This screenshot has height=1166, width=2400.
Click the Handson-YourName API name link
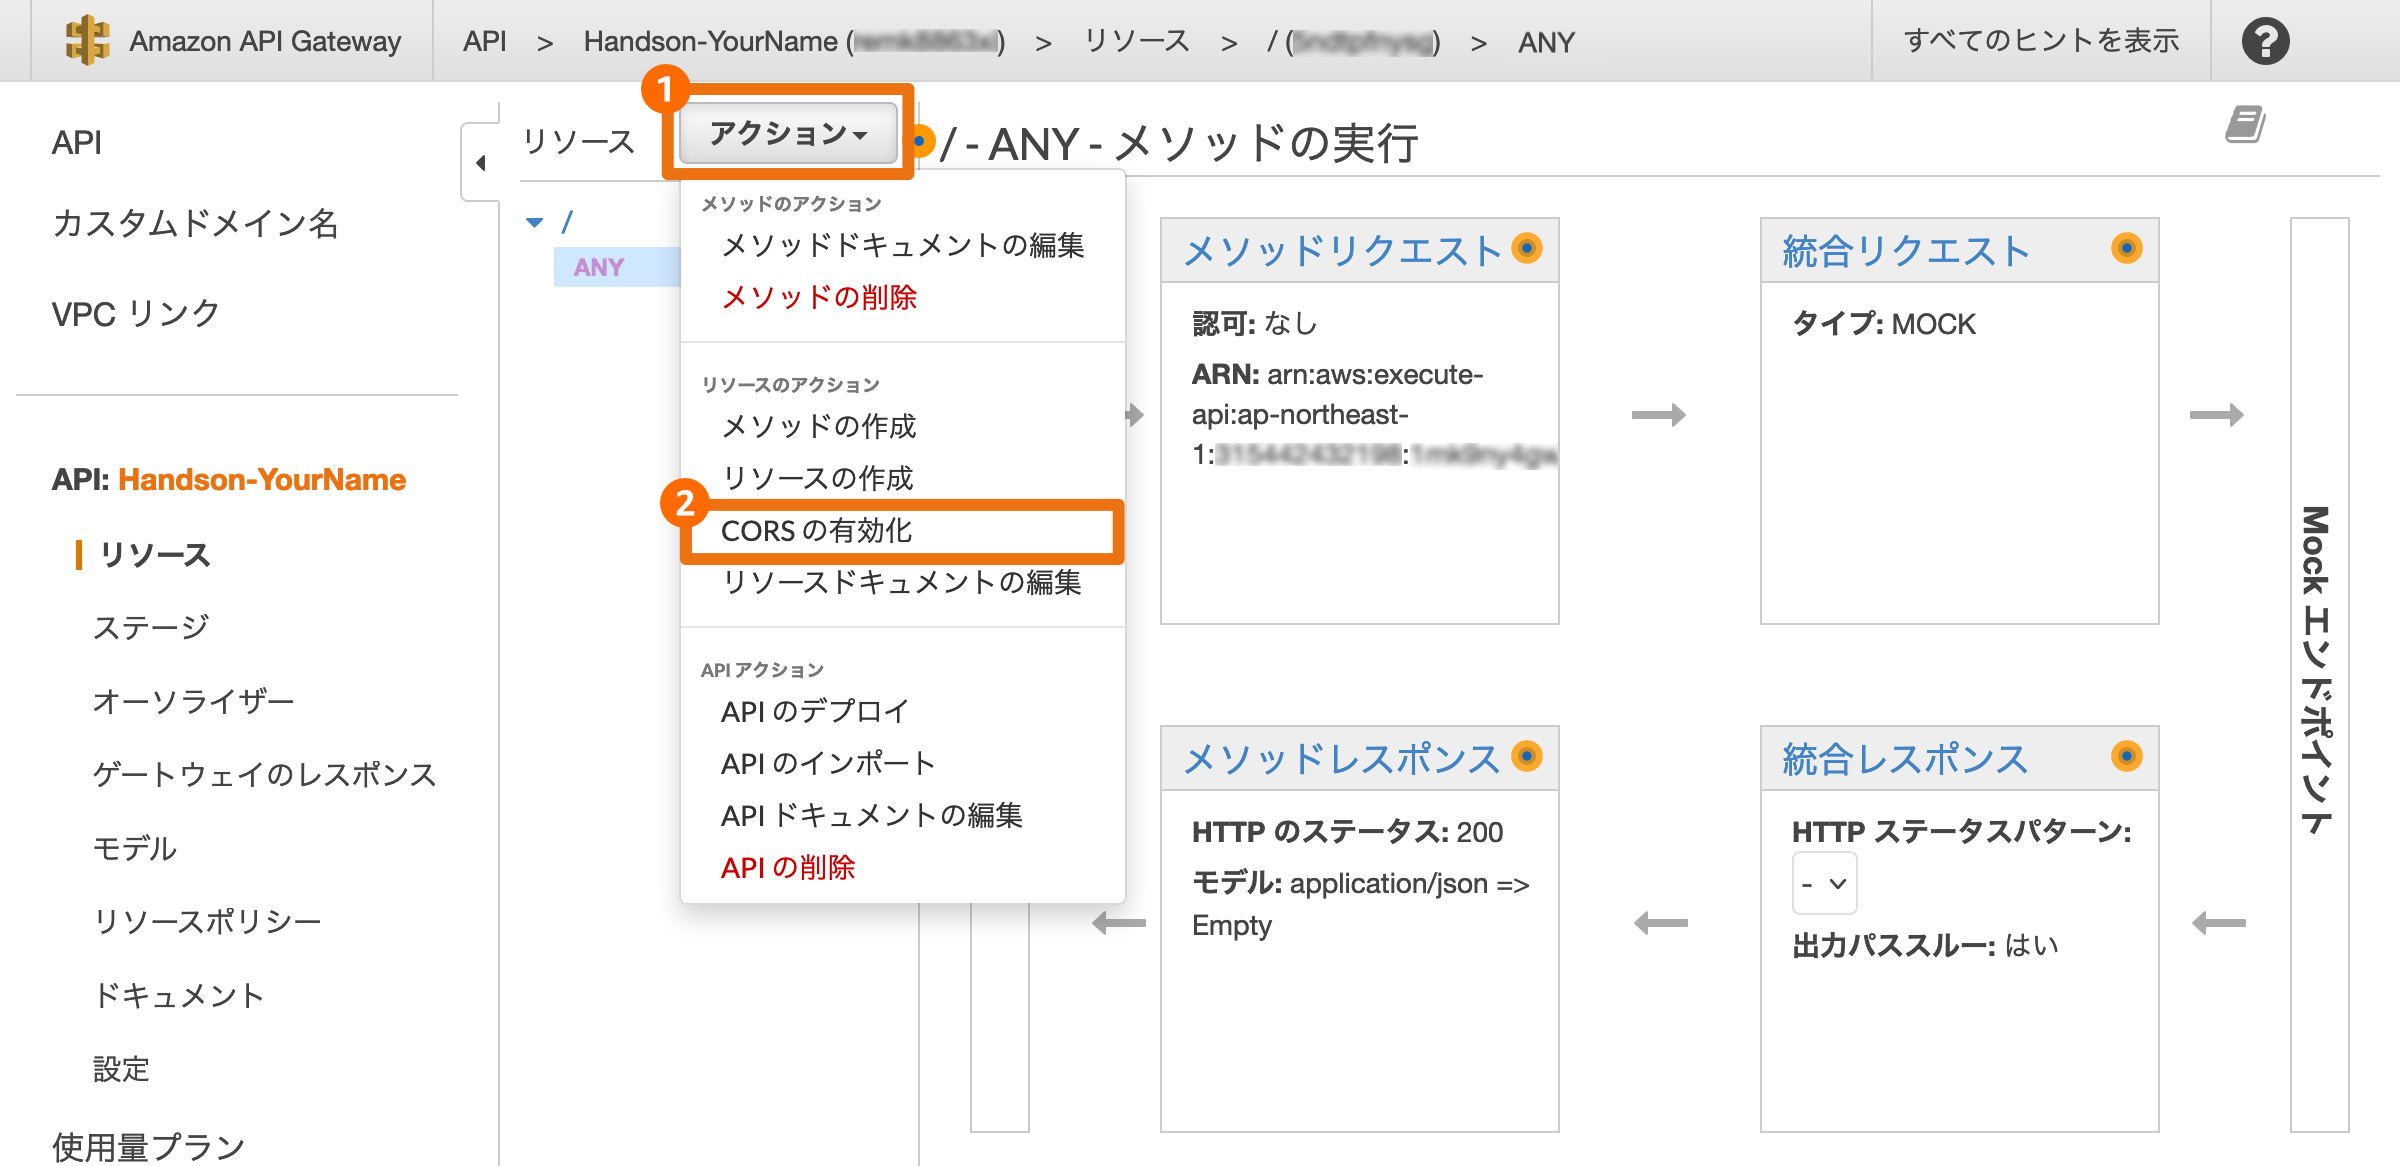(x=262, y=479)
